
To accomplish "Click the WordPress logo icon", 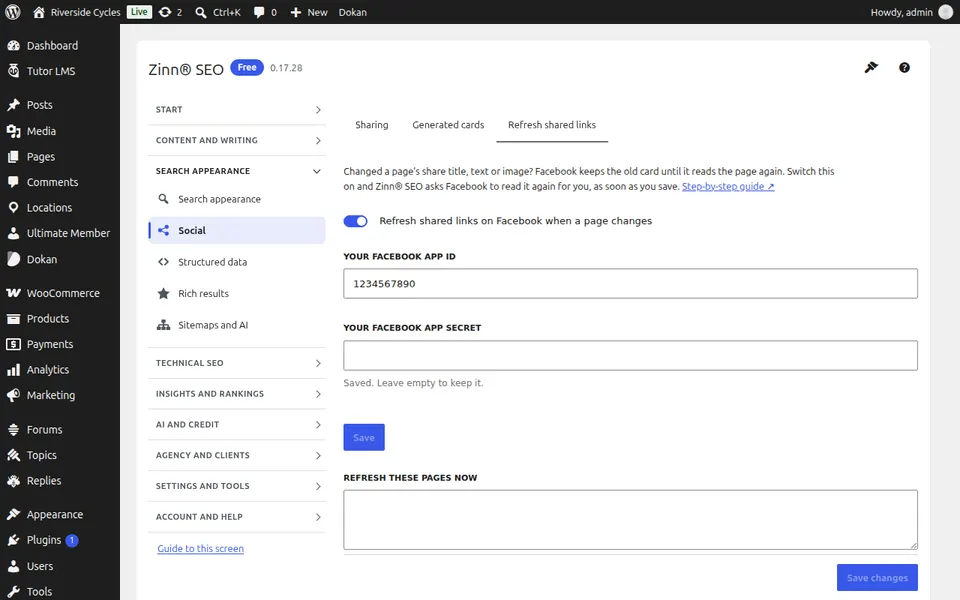I will [12, 12].
